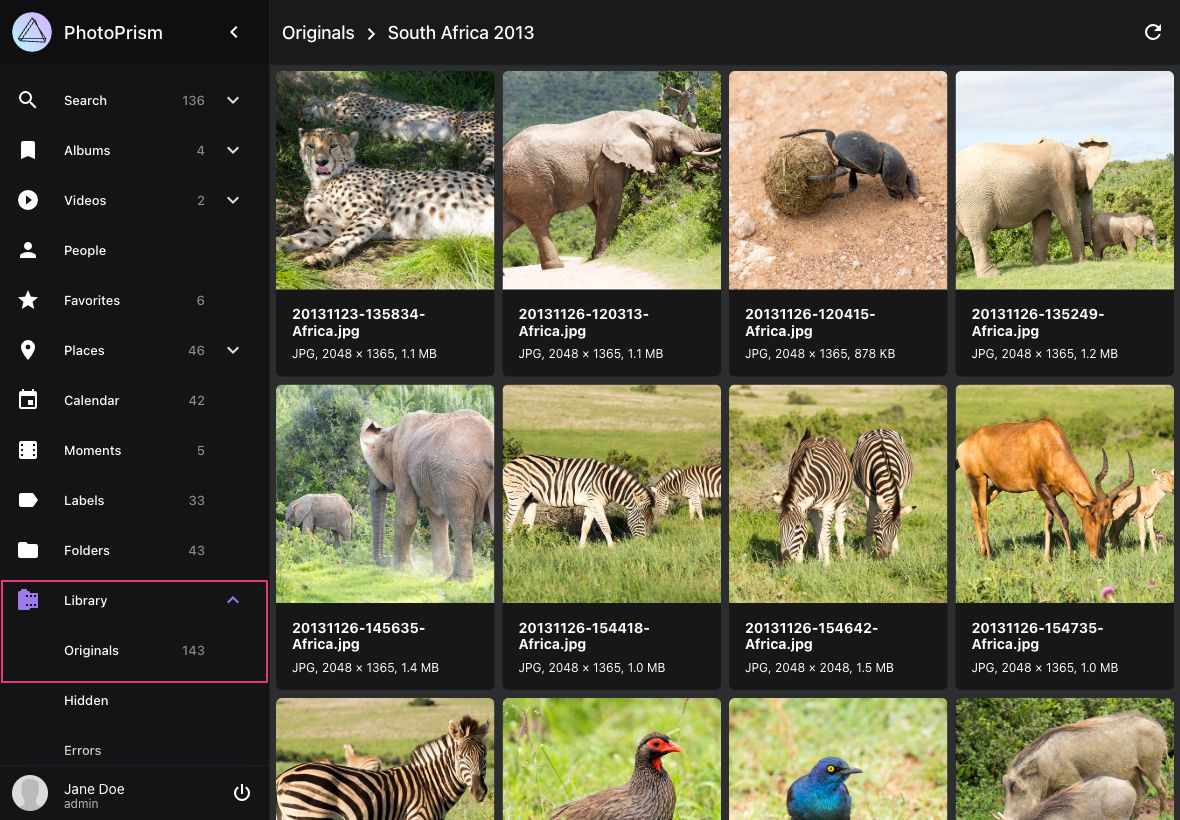Image resolution: width=1180 pixels, height=820 pixels.
Task: Collapse the sidebar with the left chevron
Action: pyautogui.click(x=234, y=33)
